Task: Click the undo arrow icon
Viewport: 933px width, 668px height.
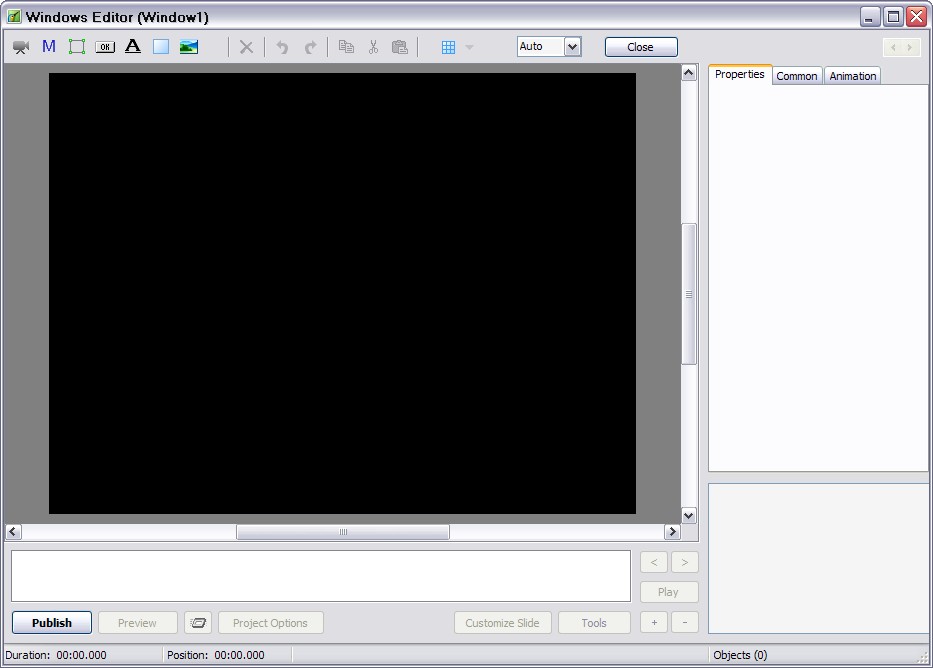Action: point(282,47)
